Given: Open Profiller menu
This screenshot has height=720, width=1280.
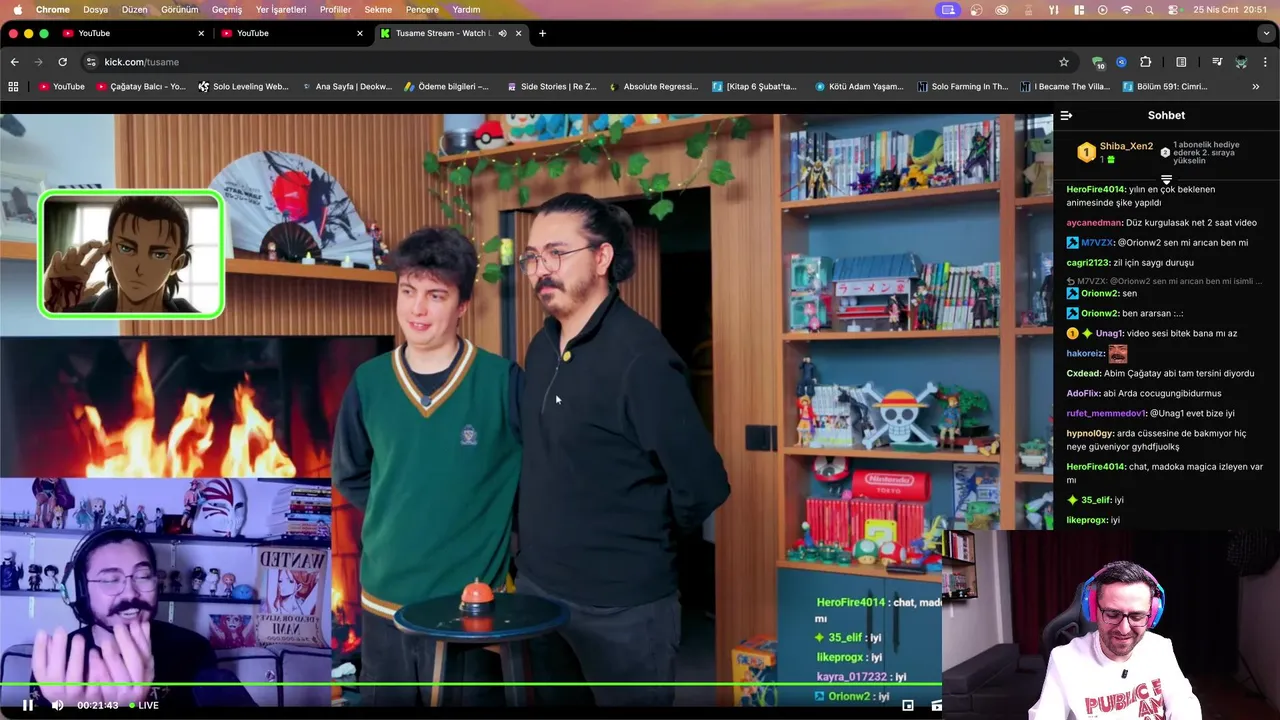Looking at the screenshot, I should click(335, 10).
